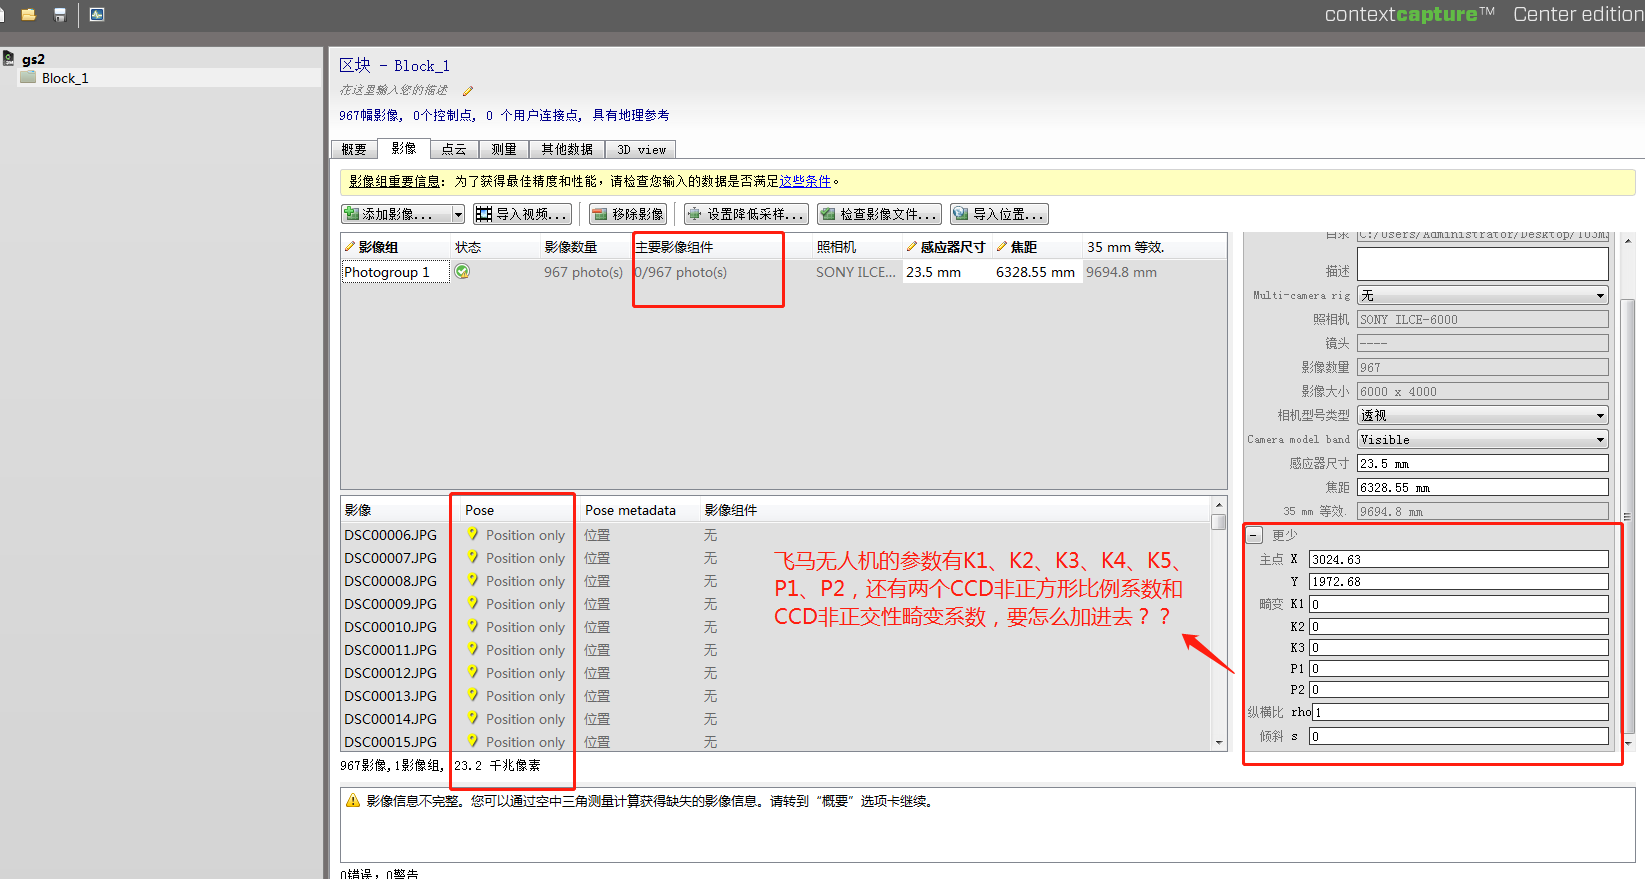Open the 添加影像 dropdown arrow
The height and width of the screenshot is (879, 1645).
tap(458, 214)
